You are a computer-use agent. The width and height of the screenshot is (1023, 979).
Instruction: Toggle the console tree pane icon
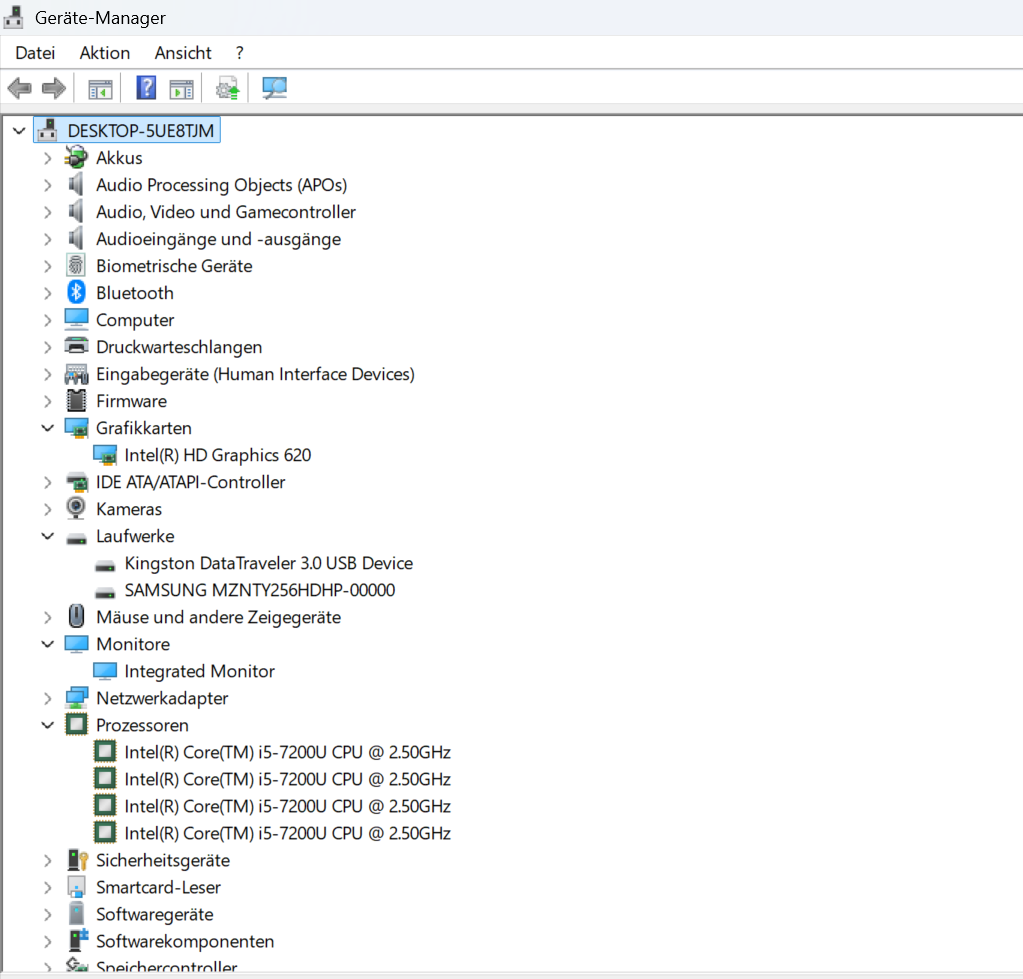100,89
